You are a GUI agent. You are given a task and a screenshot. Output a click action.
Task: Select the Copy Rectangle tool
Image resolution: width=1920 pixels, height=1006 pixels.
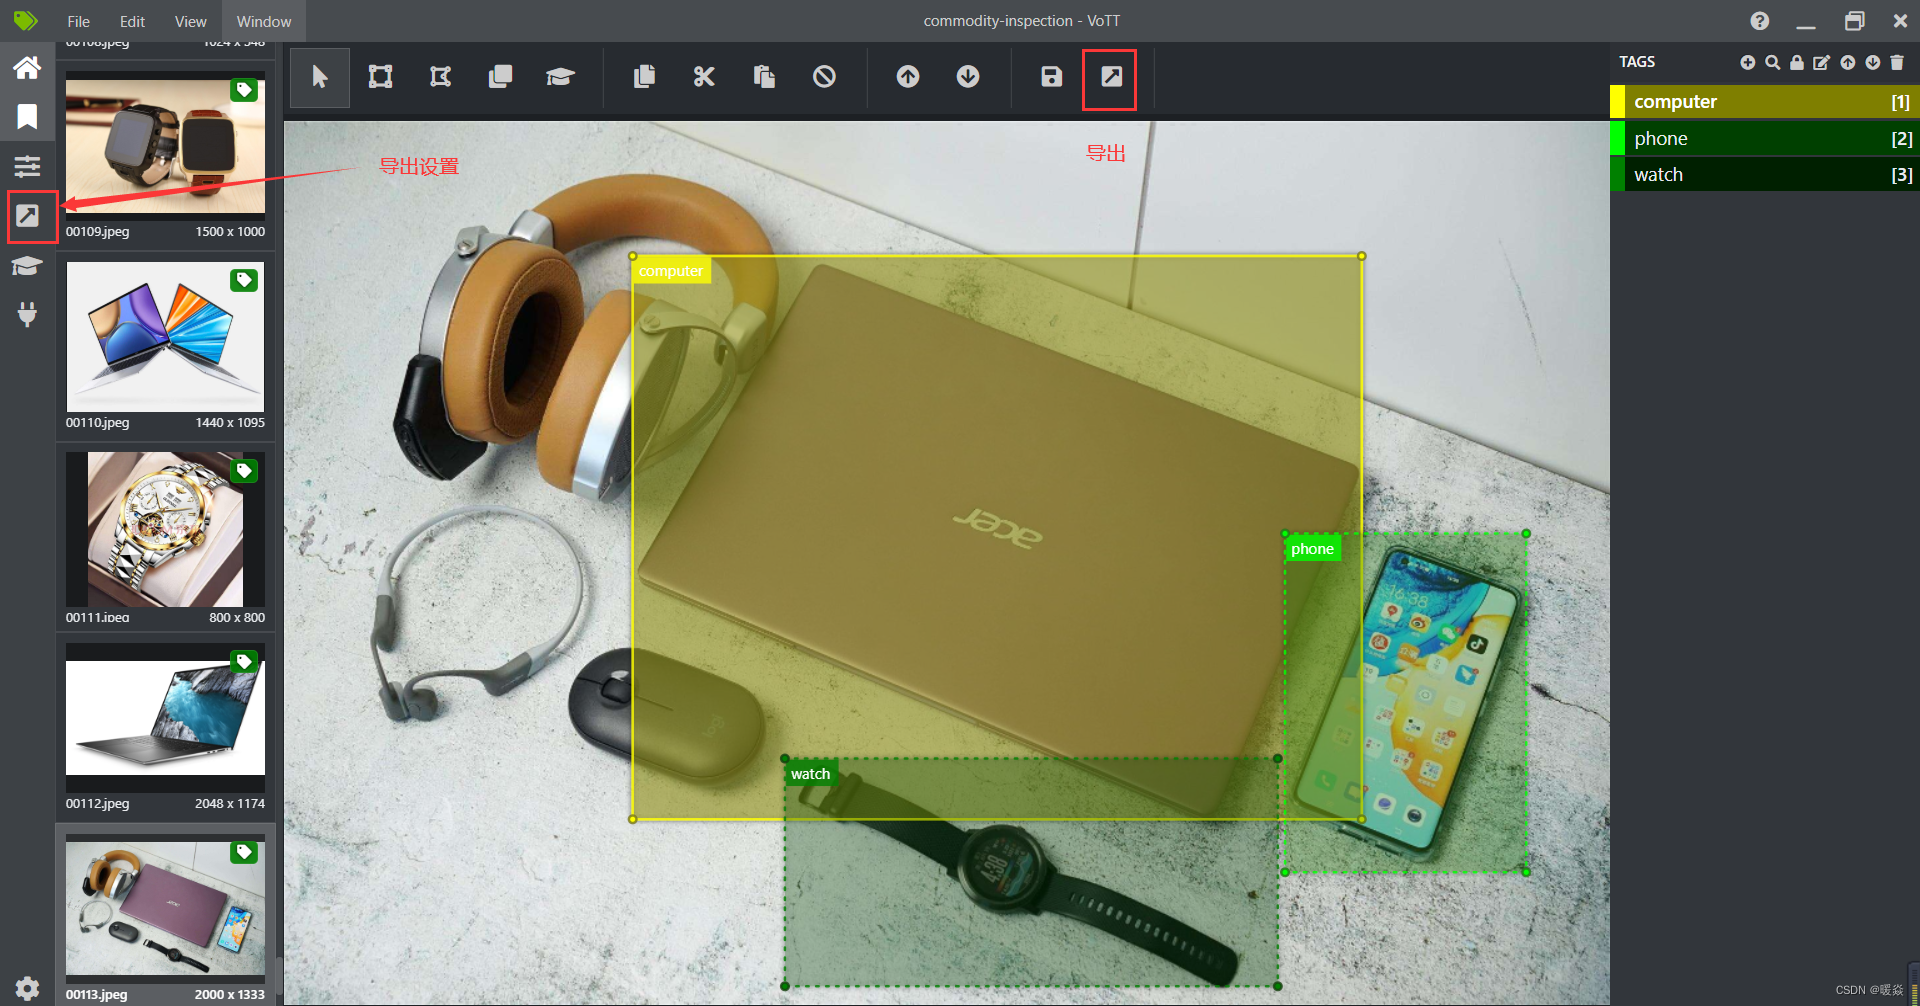point(500,77)
